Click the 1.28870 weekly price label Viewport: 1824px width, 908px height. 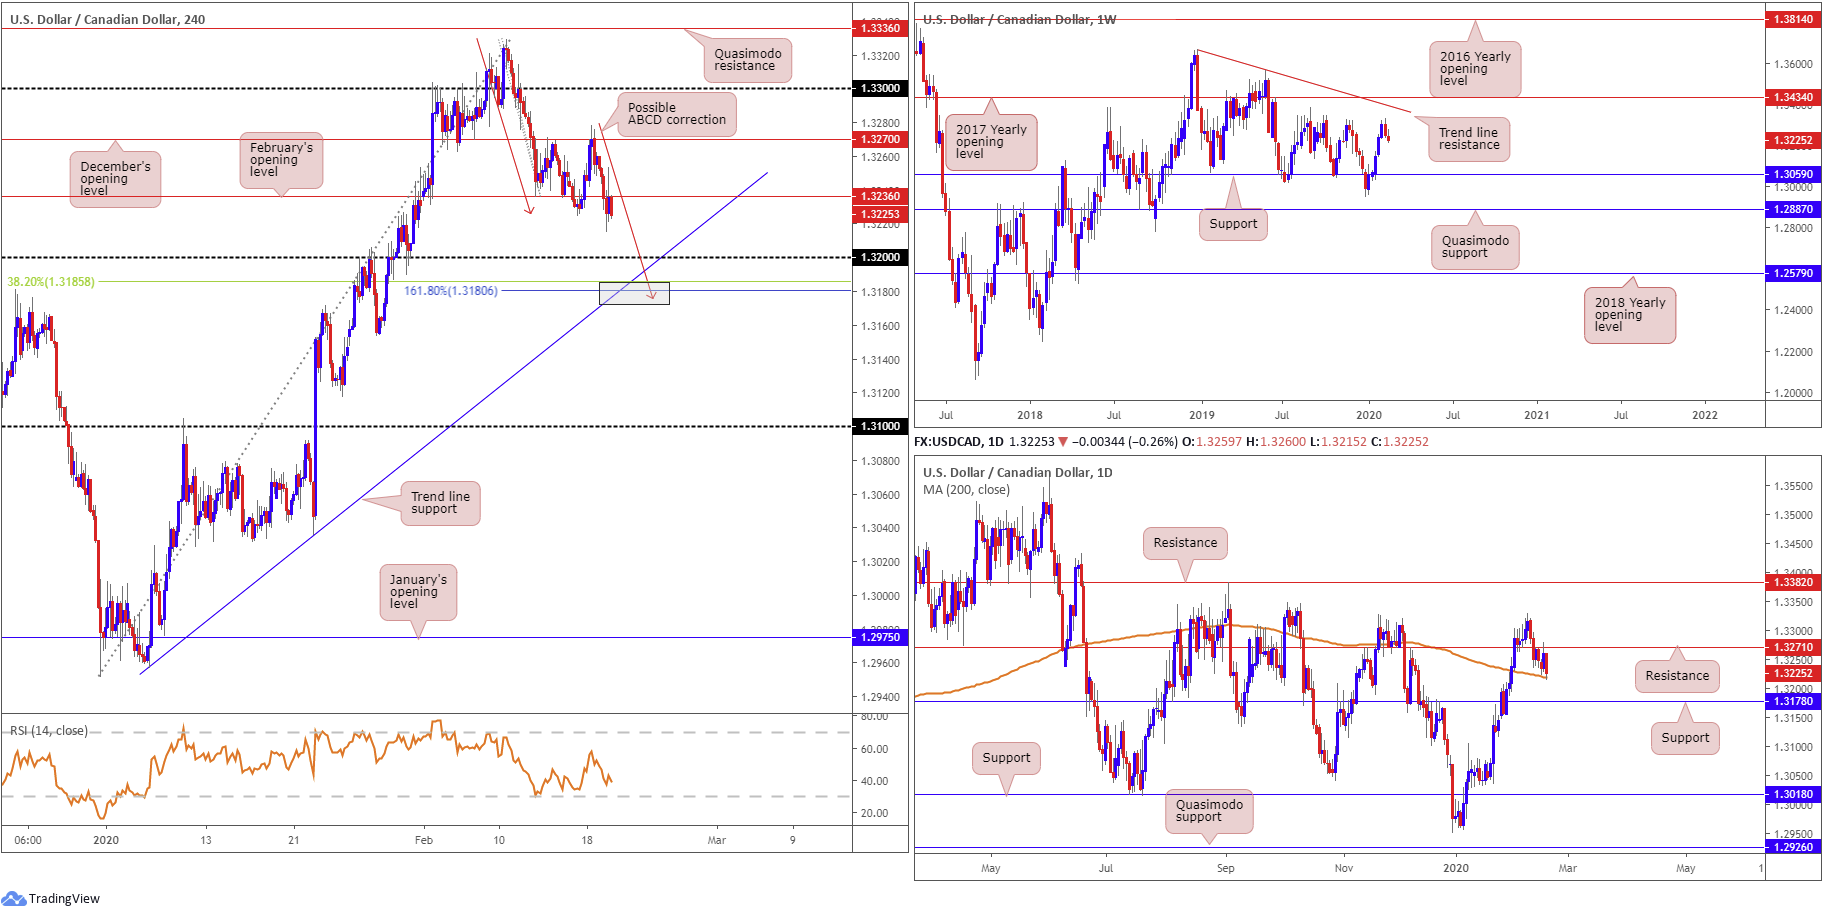pos(1793,209)
